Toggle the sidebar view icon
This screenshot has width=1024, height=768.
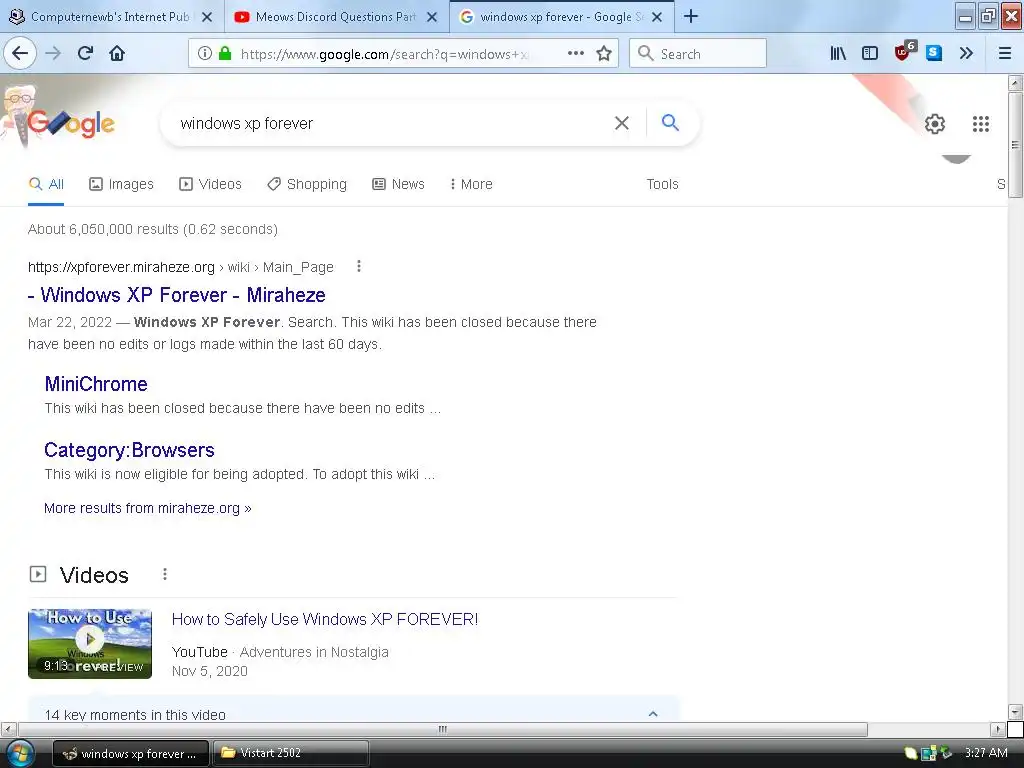[x=870, y=53]
